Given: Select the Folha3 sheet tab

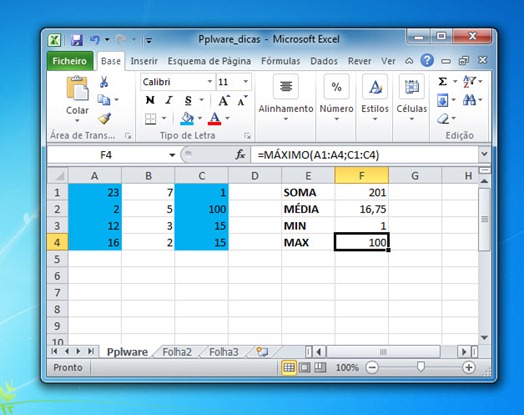Looking at the screenshot, I should pyautogui.click(x=224, y=352).
